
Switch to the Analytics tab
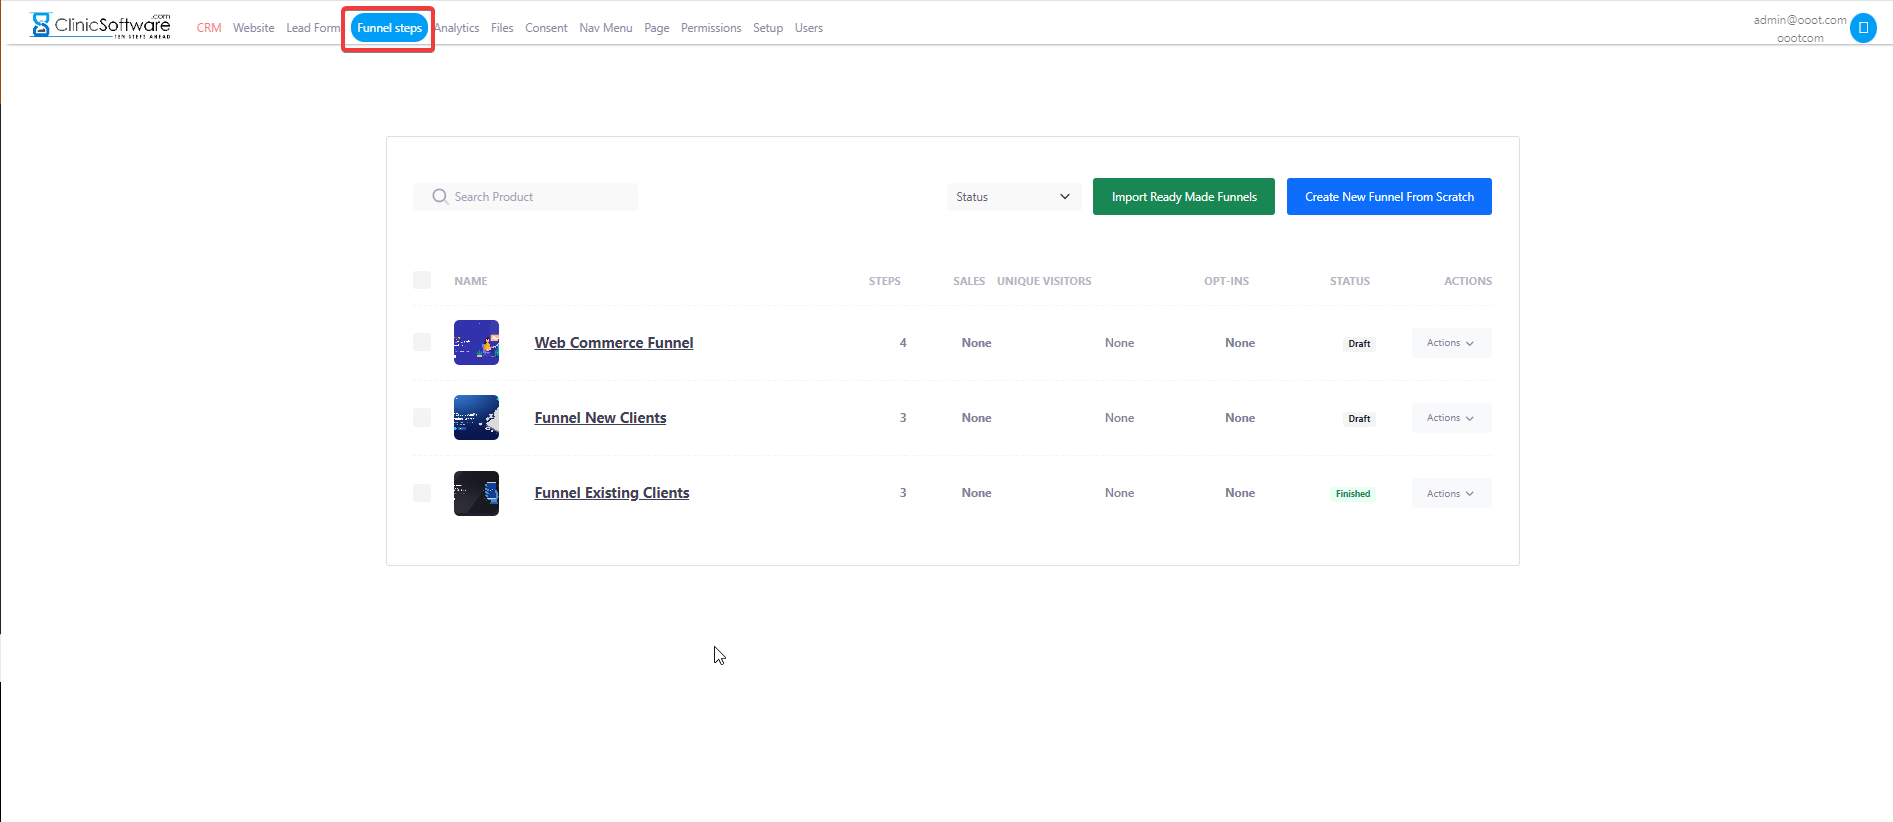[x=458, y=28]
